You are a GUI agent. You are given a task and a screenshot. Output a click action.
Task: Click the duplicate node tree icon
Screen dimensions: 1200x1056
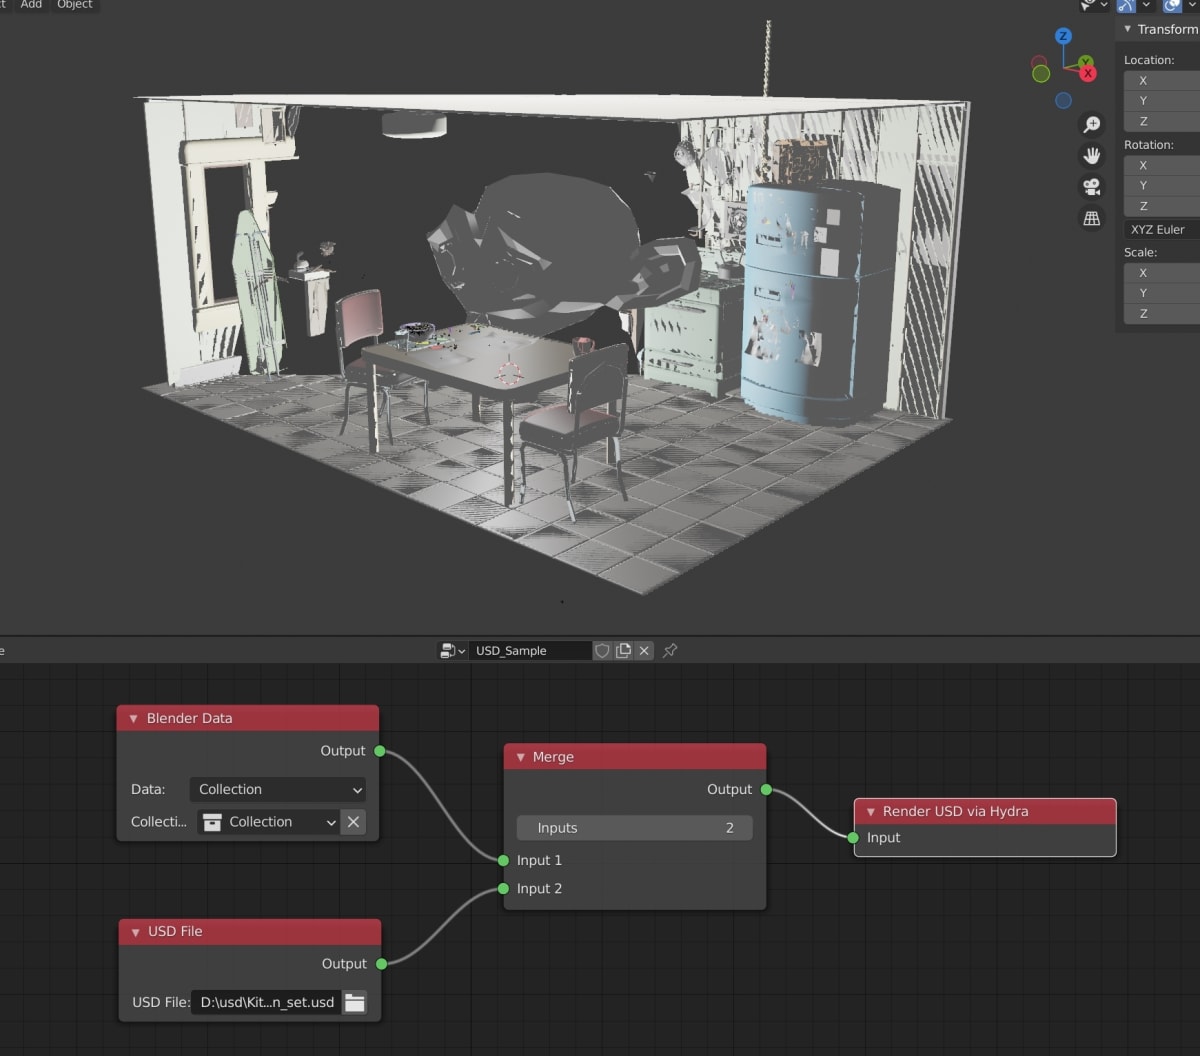623,650
